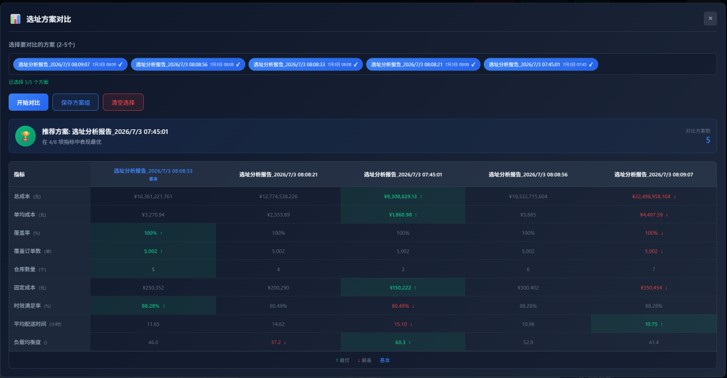727x378 pixels.
Task: Deselect the 2026/7/3 08:09:07 plan chip
Action: coord(70,64)
